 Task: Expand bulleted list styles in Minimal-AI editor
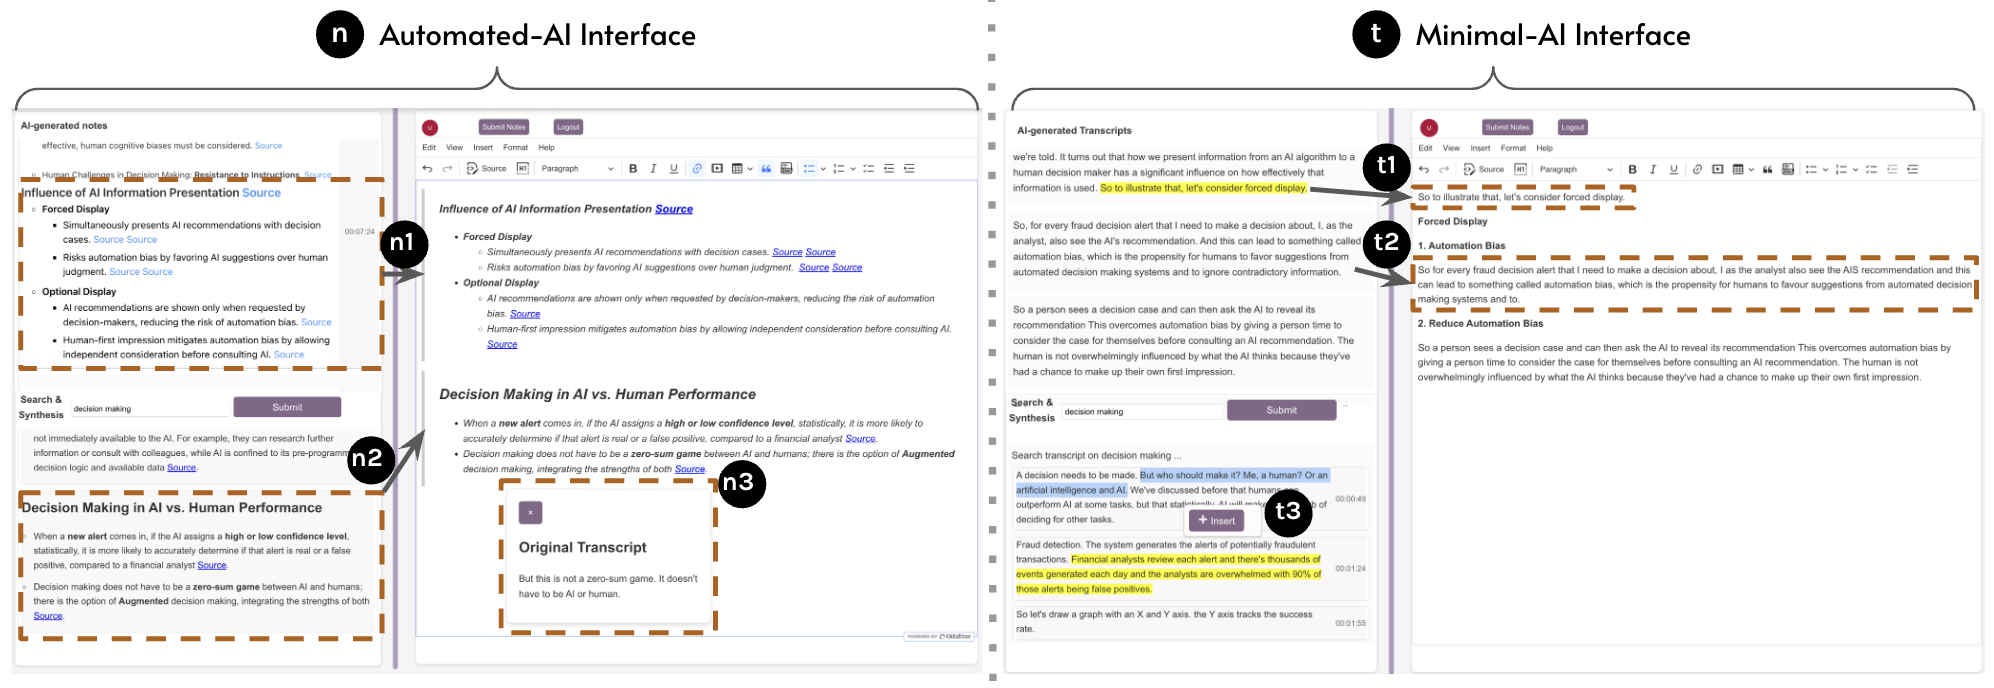[1825, 169]
